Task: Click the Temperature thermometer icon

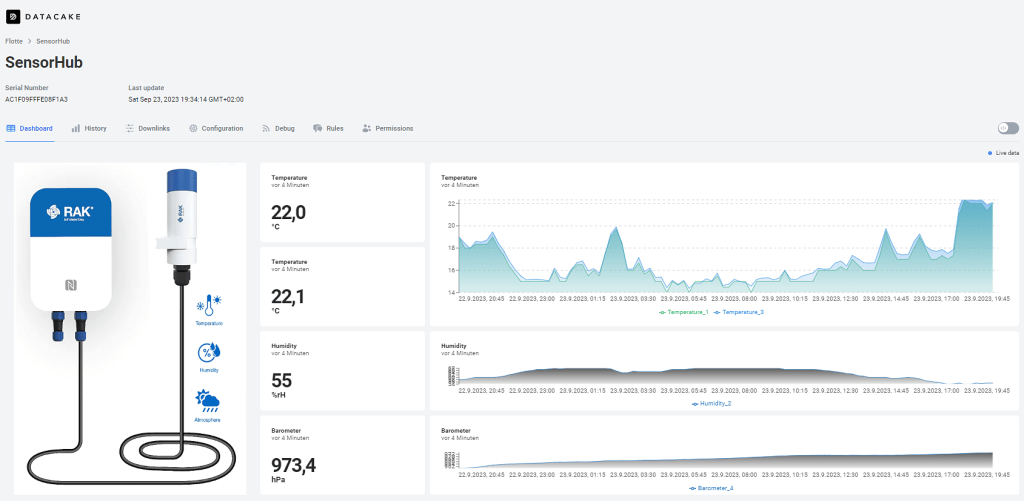Action: pos(209,306)
